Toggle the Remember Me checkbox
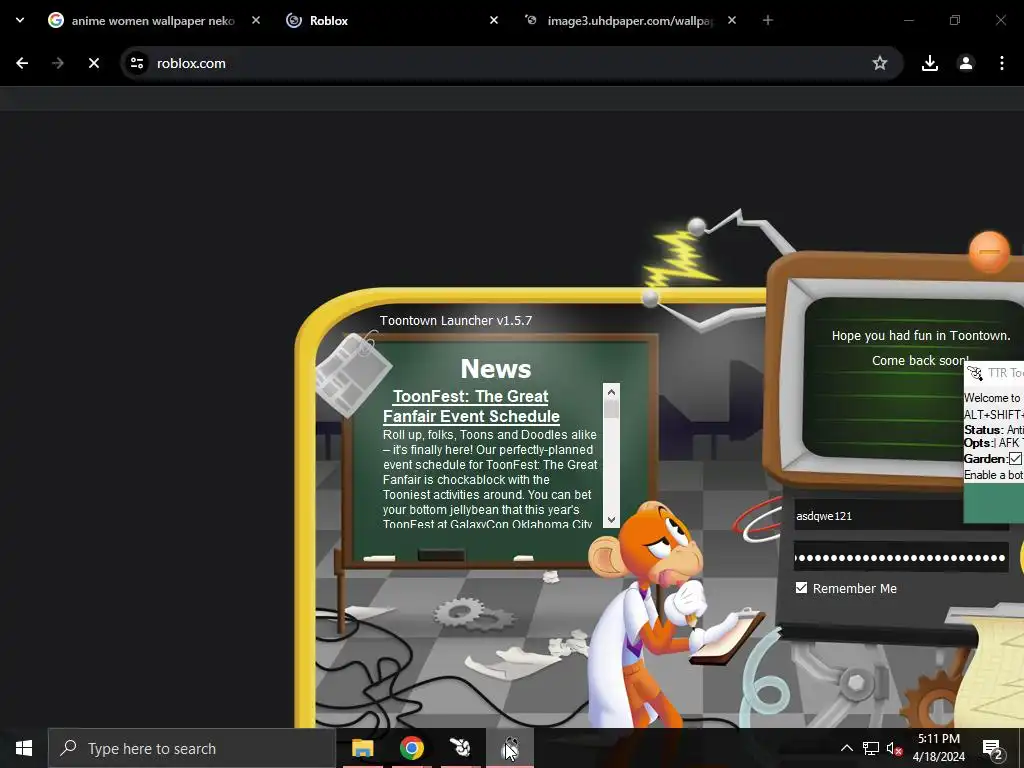This screenshot has width=1024, height=768. click(801, 588)
